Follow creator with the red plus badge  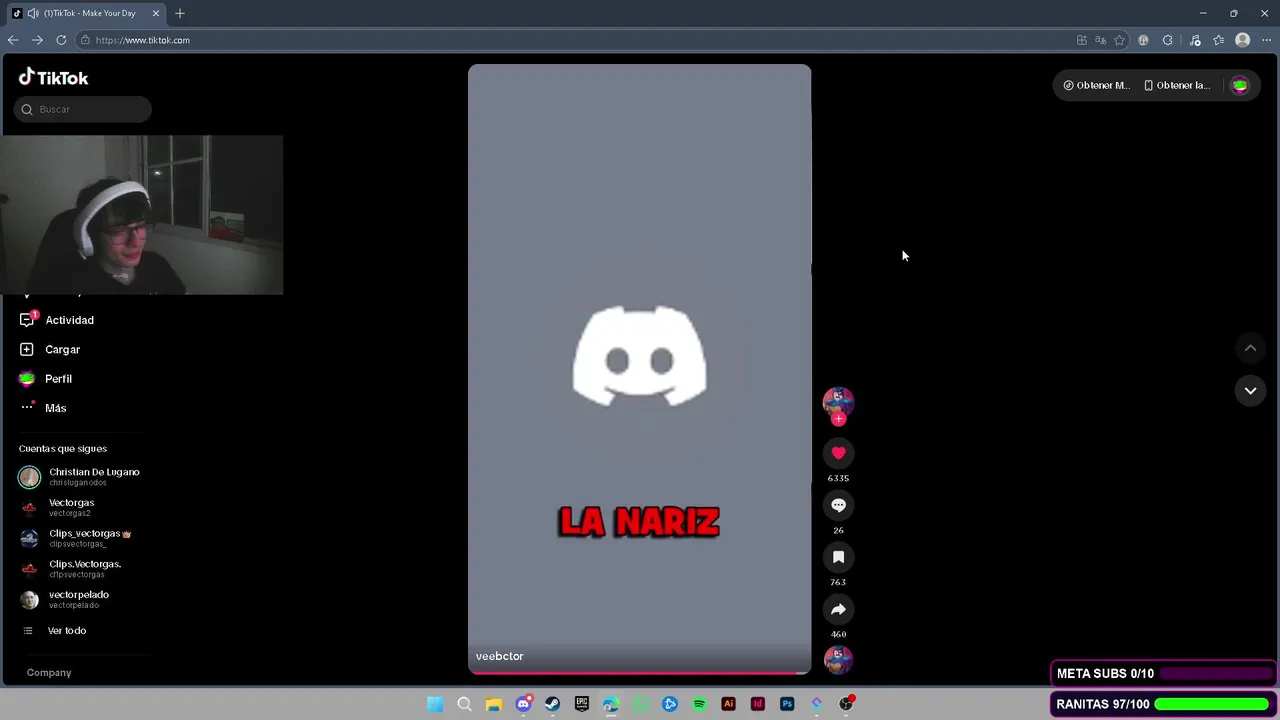pos(838,419)
